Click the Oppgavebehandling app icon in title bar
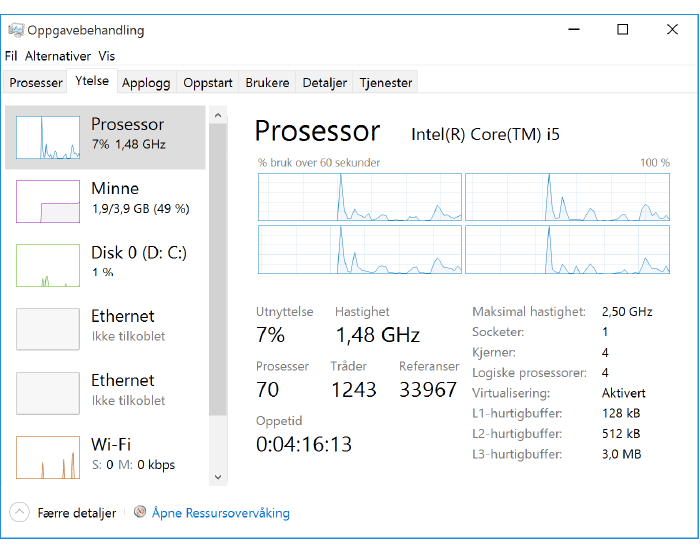Image resolution: width=700 pixels, height=554 pixels. click(x=16, y=30)
